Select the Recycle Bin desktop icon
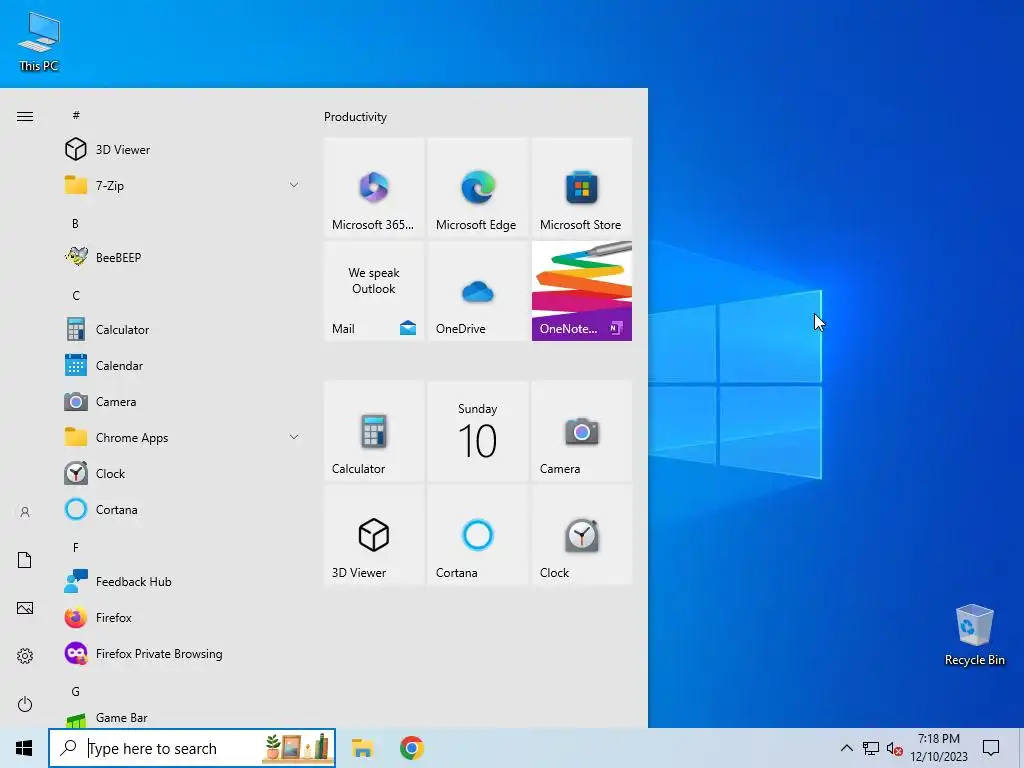Viewport: 1024px width, 768px height. [x=974, y=635]
